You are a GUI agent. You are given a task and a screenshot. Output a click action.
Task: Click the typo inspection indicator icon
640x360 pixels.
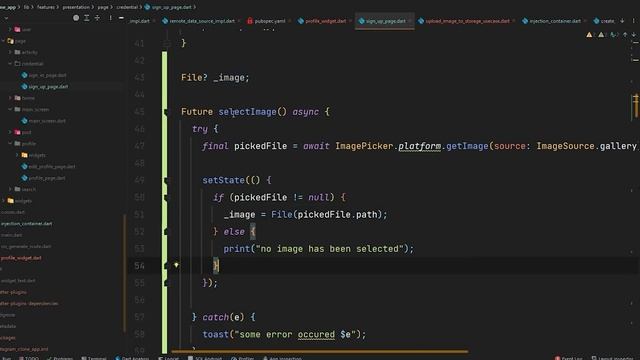click(x=613, y=35)
